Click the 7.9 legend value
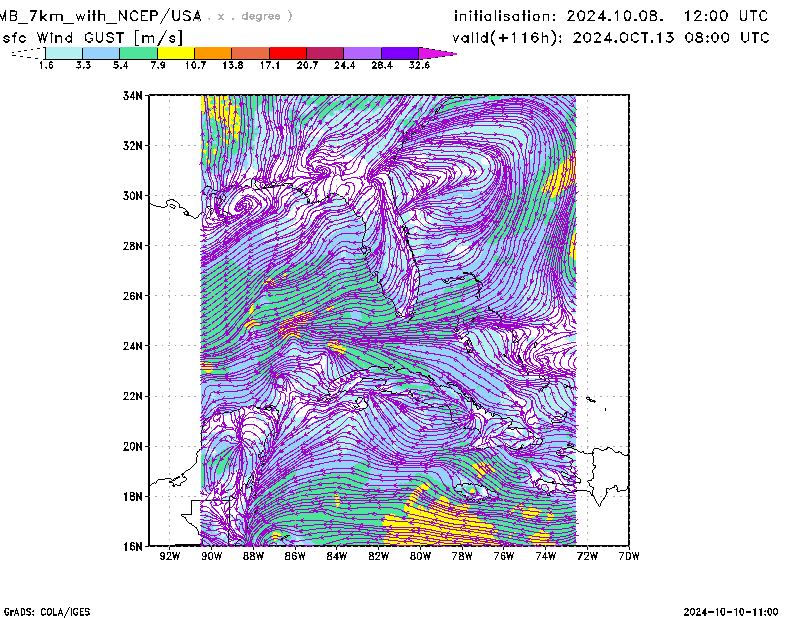Viewport: 800px width, 618px height. click(158, 65)
